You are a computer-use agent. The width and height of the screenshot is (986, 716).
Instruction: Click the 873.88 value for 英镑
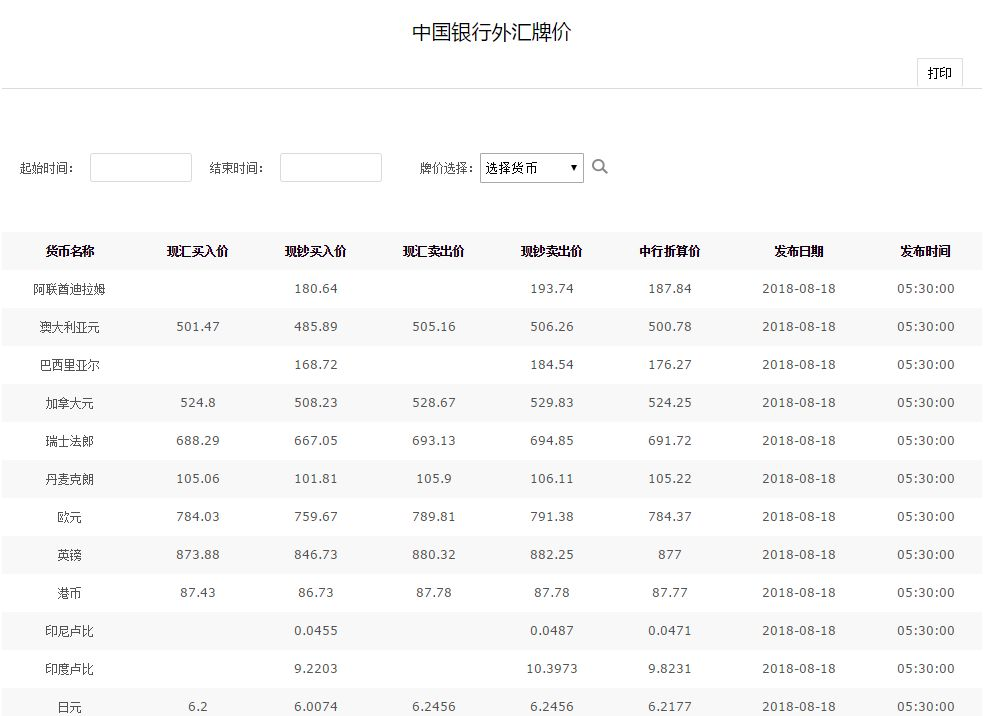[197, 554]
